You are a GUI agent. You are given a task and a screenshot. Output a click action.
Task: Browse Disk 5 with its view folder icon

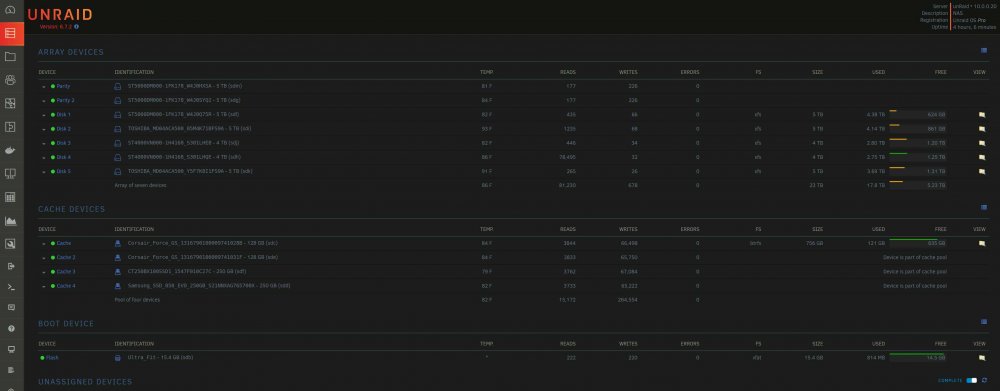[x=982, y=171]
